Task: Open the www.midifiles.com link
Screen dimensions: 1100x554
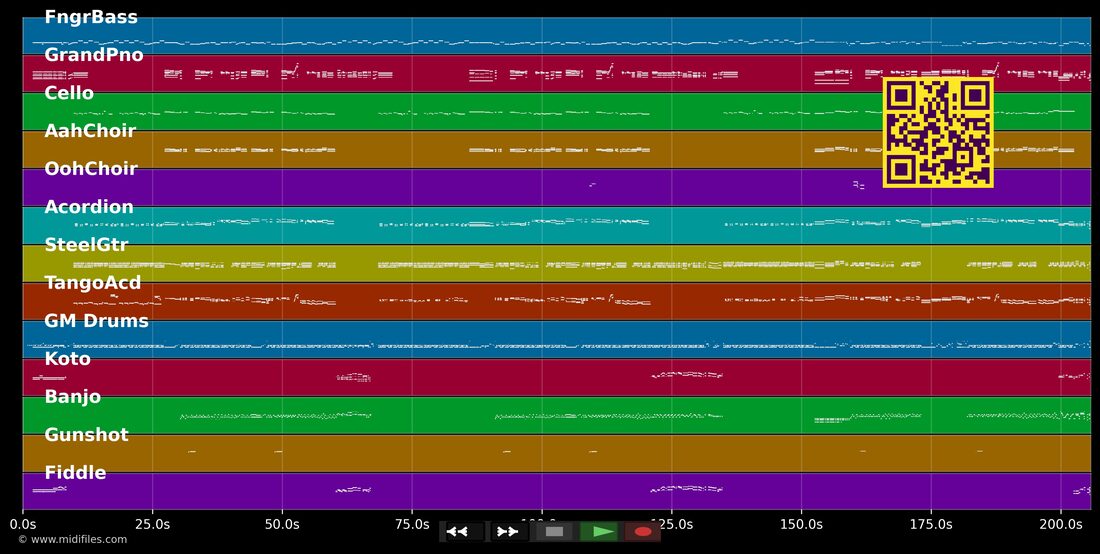Action: tap(73, 539)
